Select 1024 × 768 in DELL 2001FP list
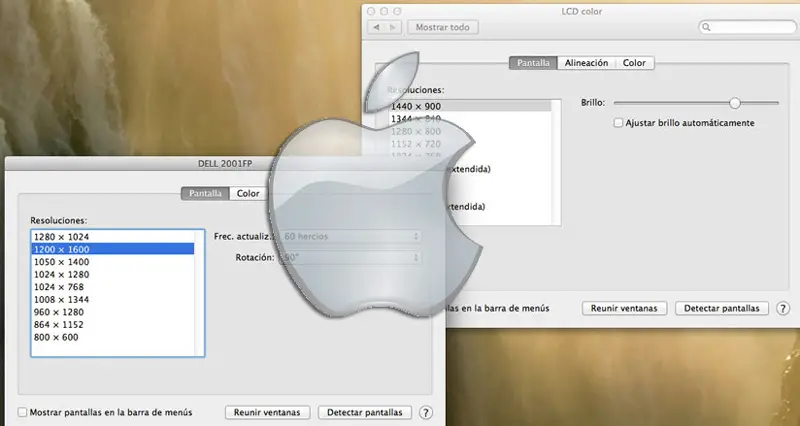Screen dimensions: 800x426 click(112, 287)
